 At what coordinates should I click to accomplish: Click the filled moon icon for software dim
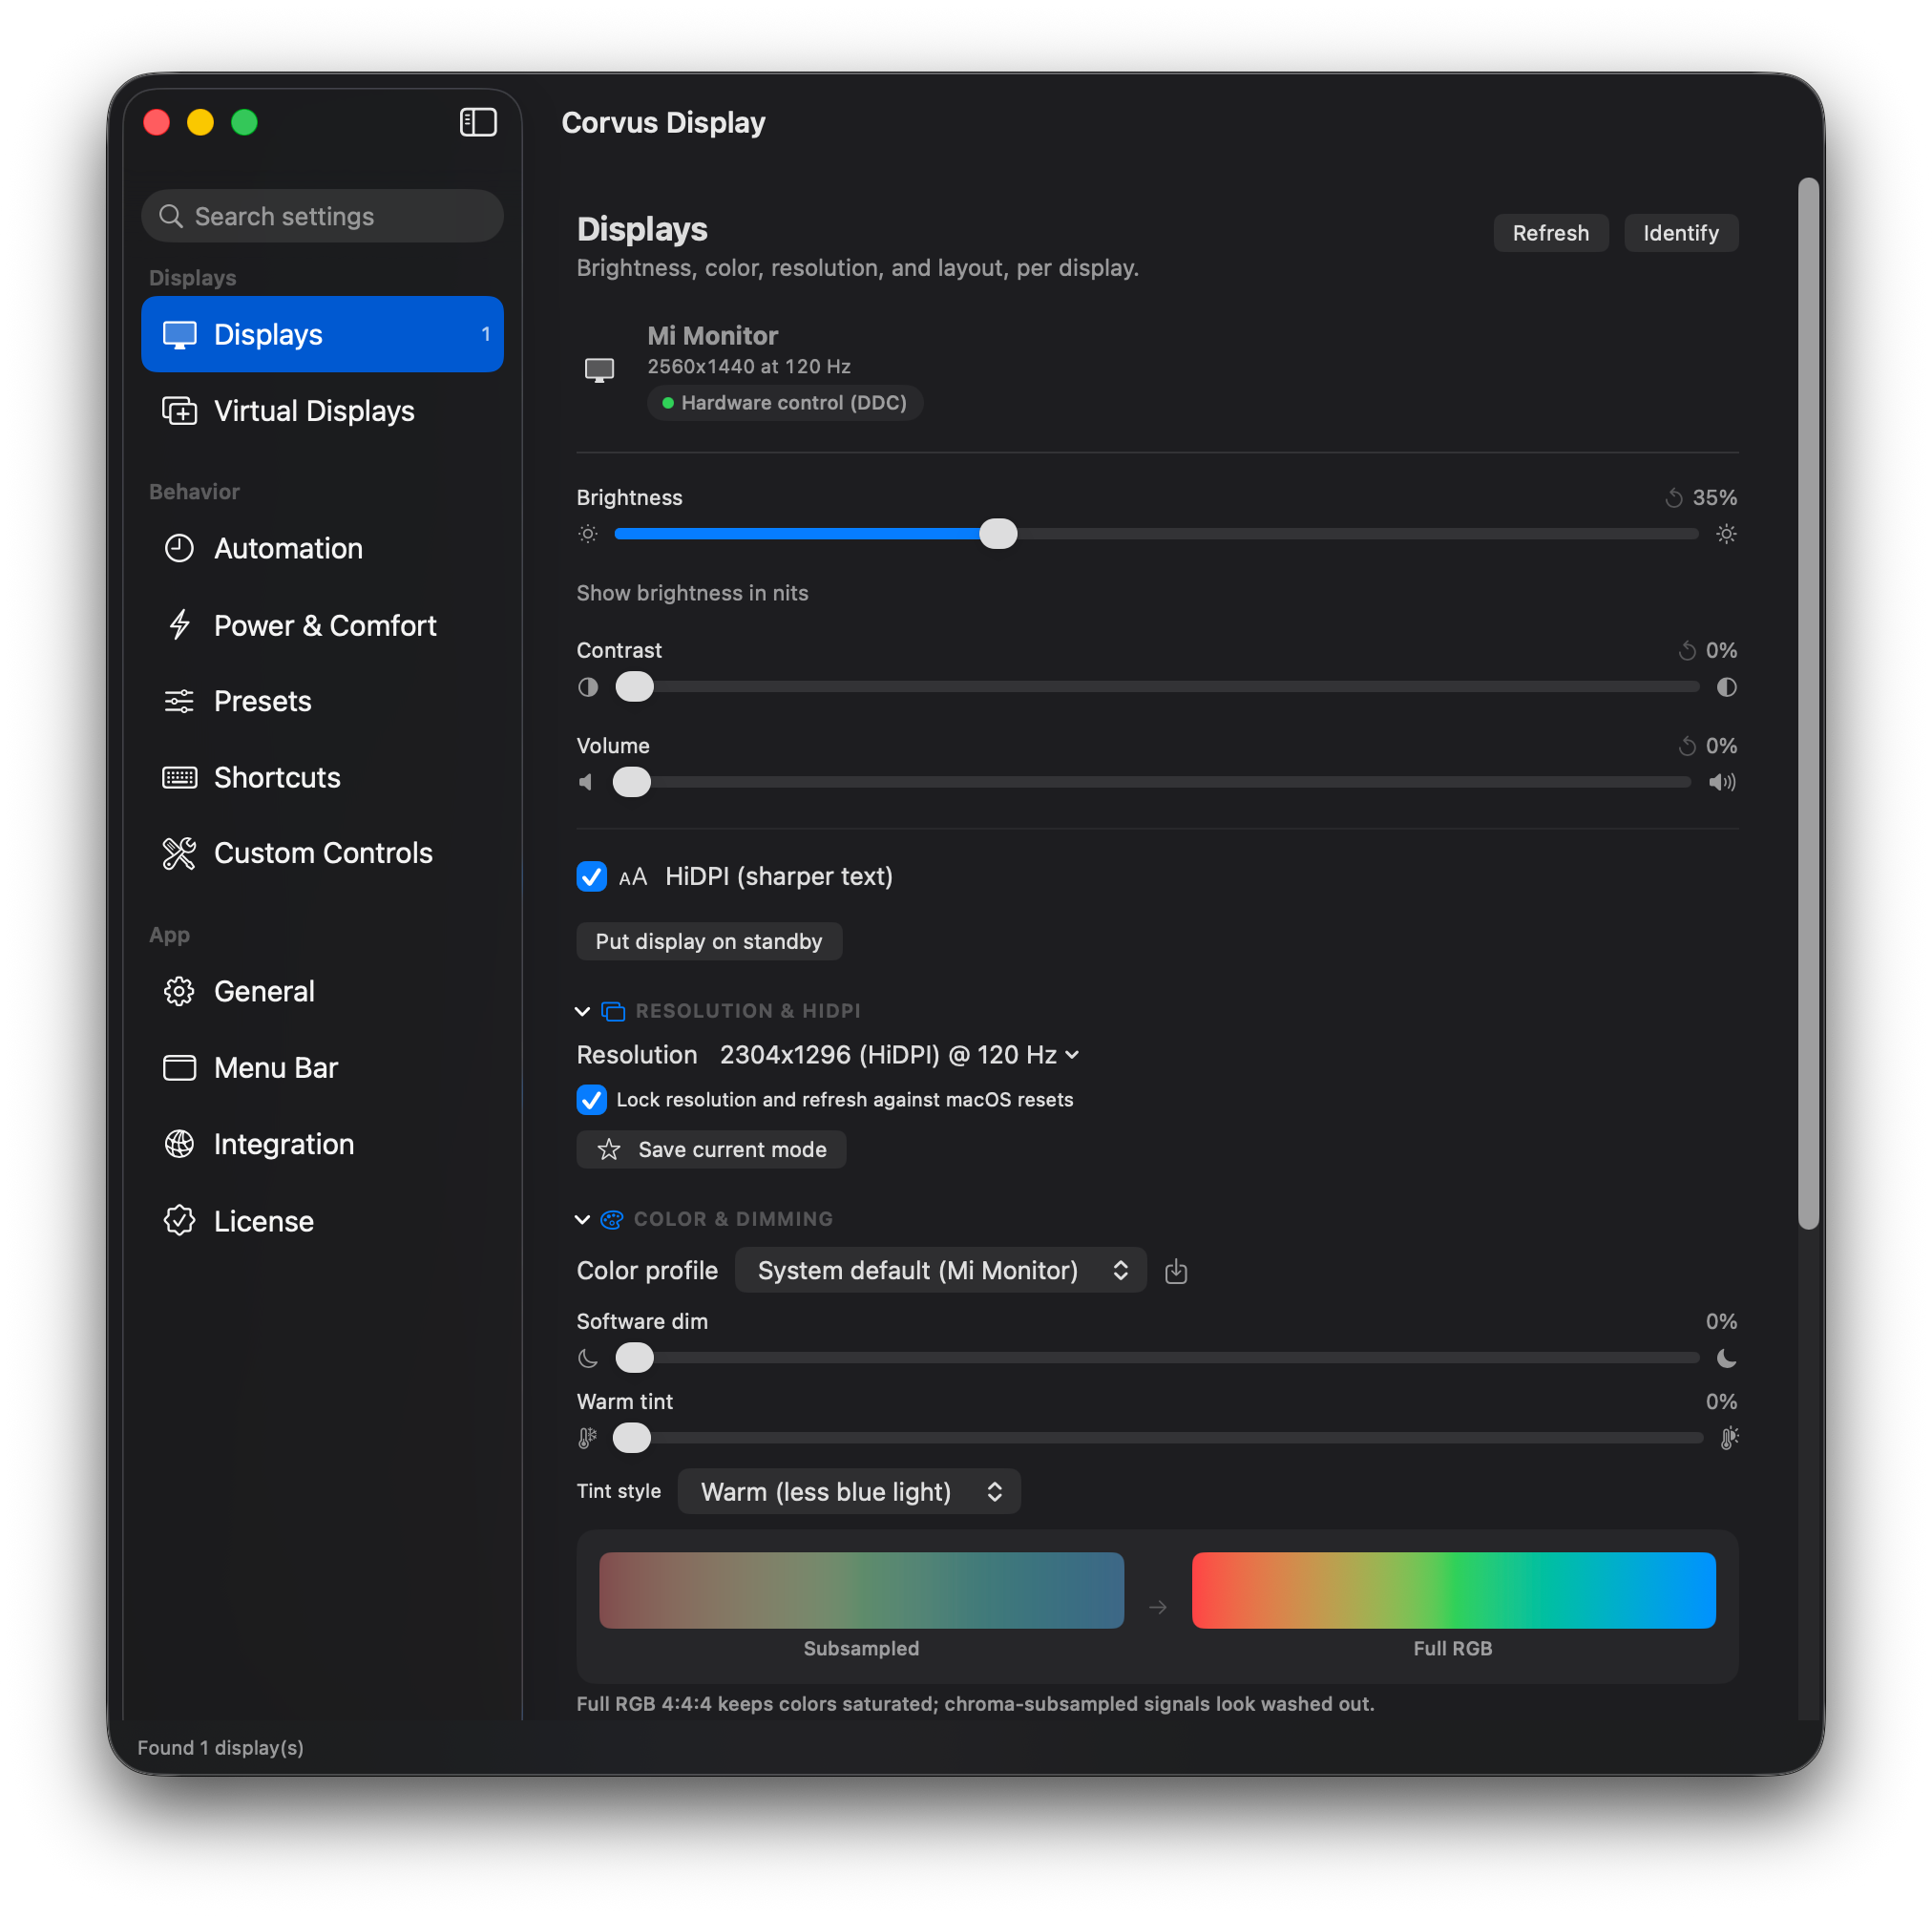[x=1726, y=1358]
